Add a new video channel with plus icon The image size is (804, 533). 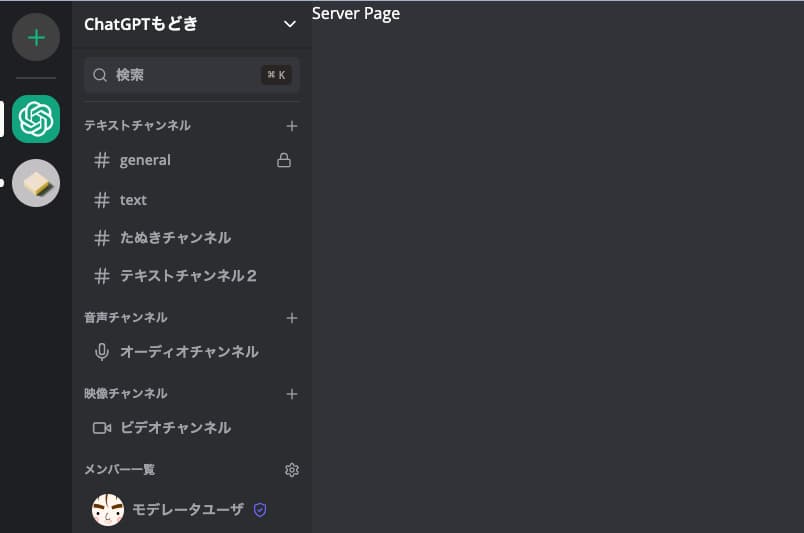[x=292, y=394]
